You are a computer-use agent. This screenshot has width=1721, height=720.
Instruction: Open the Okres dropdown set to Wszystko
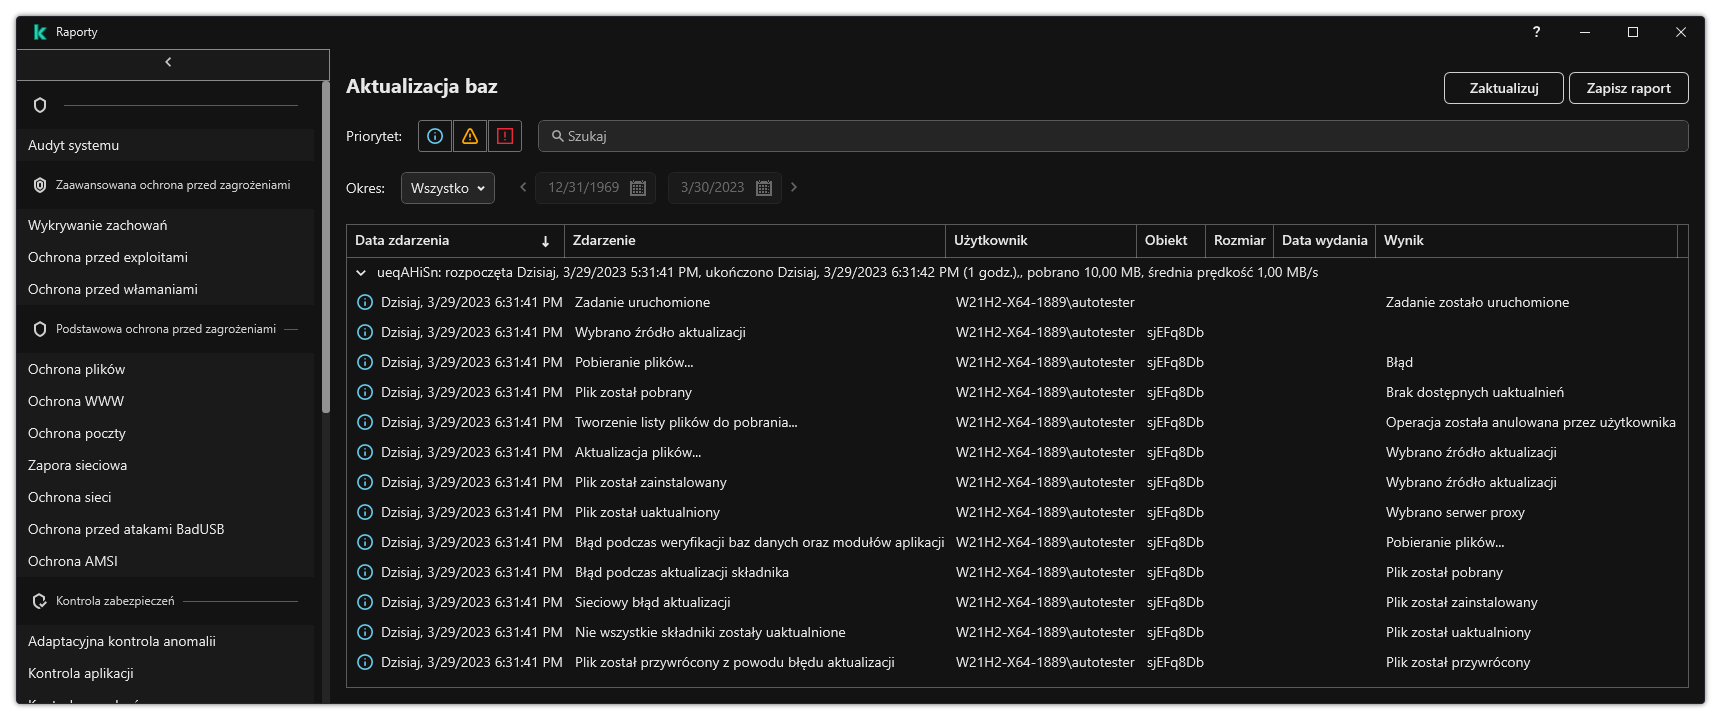tap(447, 188)
